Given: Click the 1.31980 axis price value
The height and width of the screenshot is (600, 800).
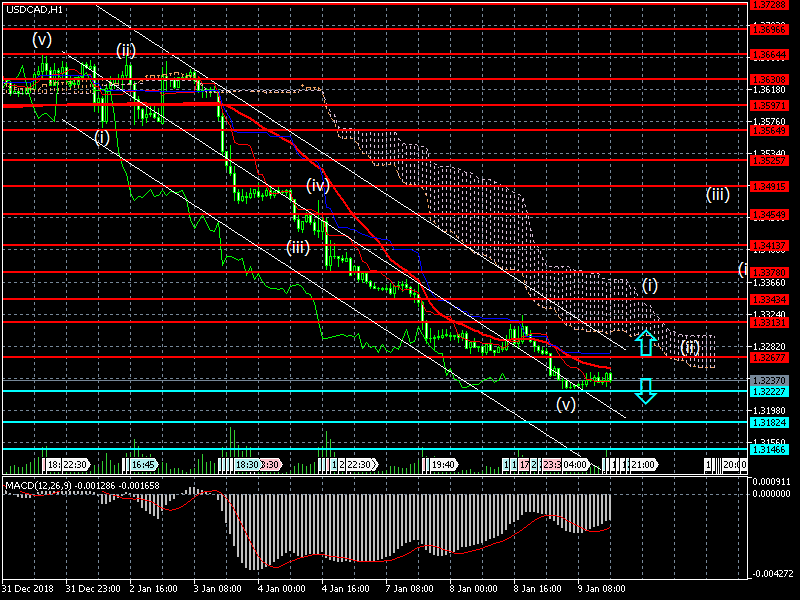Looking at the screenshot, I should coord(769,411).
